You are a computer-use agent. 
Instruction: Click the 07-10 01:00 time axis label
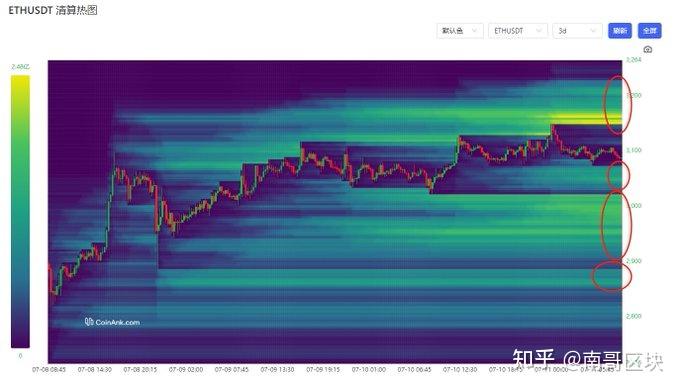pos(369,369)
